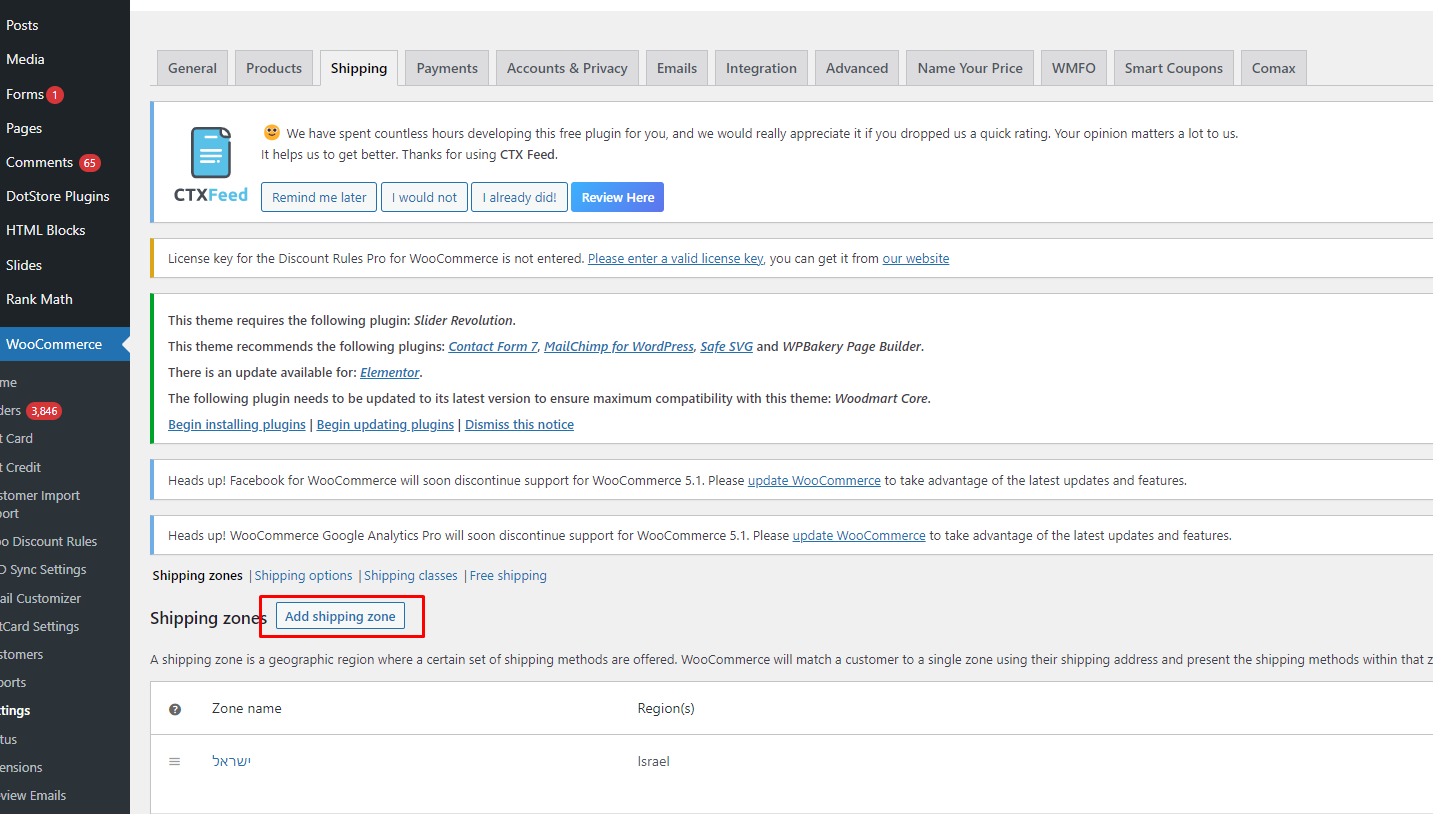Follow the Begin installing plugins link
Image resolution: width=1433 pixels, height=814 pixels.
[x=237, y=425]
